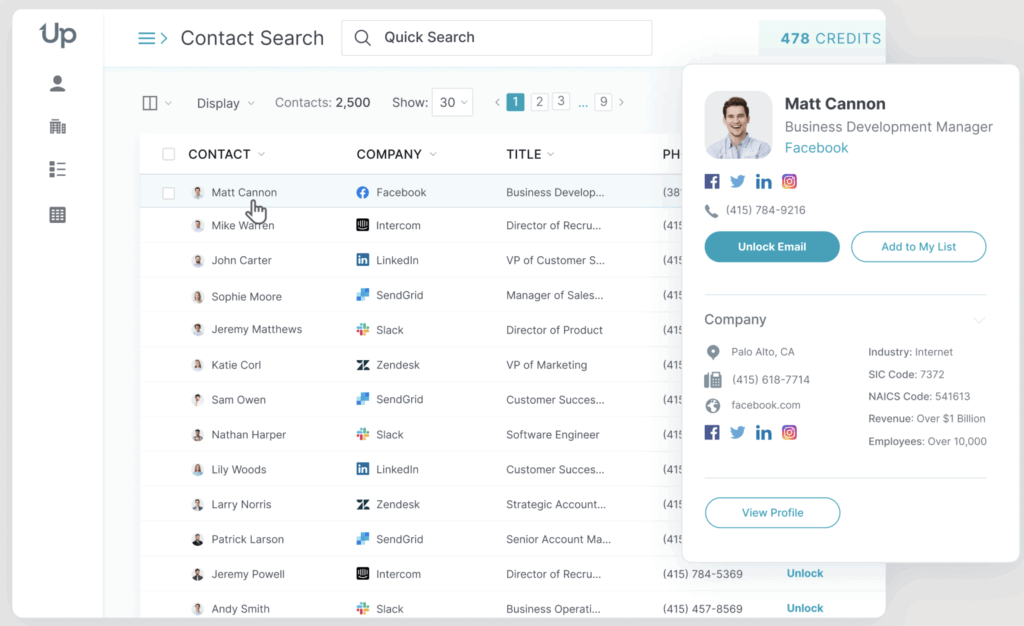This screenshot has width=1024, height=626.
Task: Click the table grid icon in sidebar
Action: point(58,214)
